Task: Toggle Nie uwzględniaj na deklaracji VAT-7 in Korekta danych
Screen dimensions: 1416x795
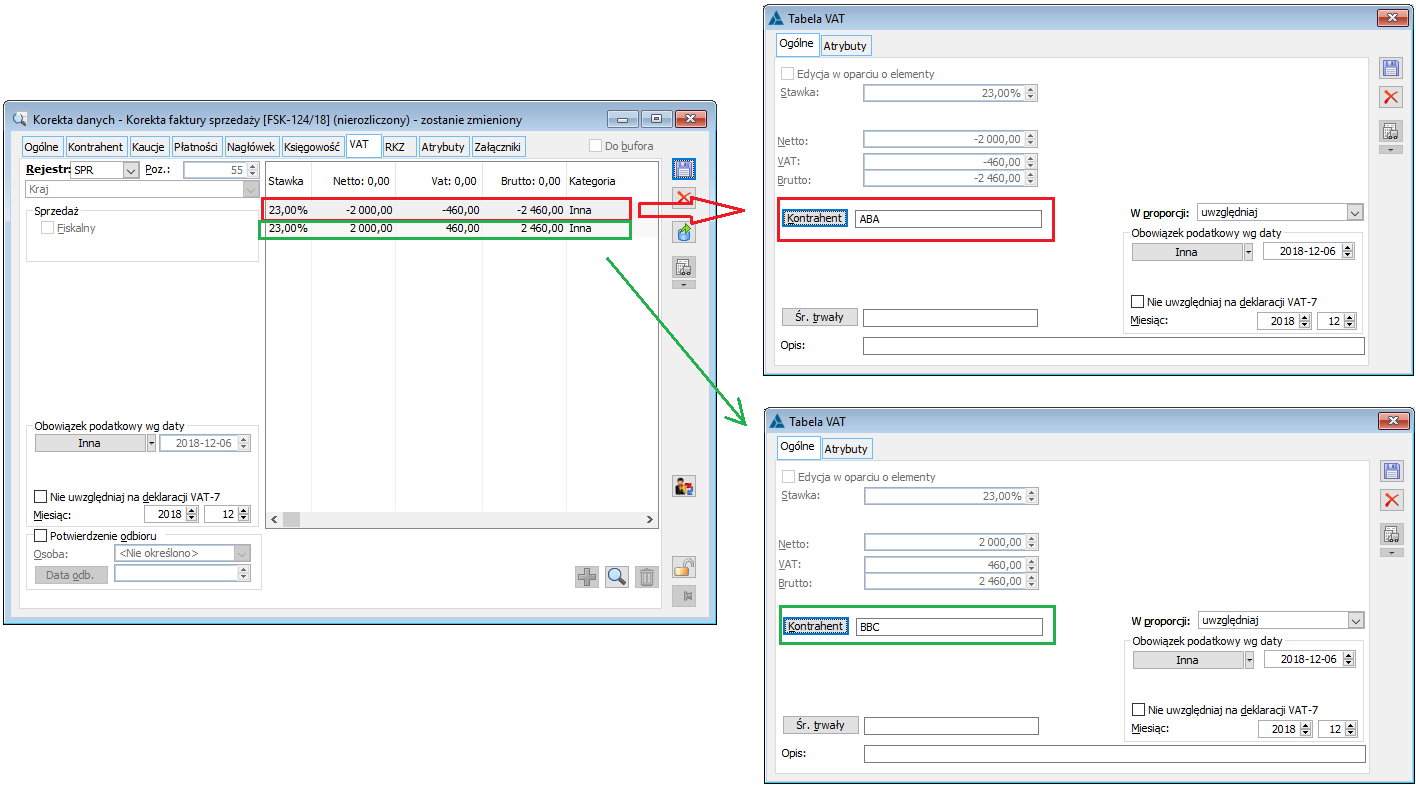Action: 40,496
